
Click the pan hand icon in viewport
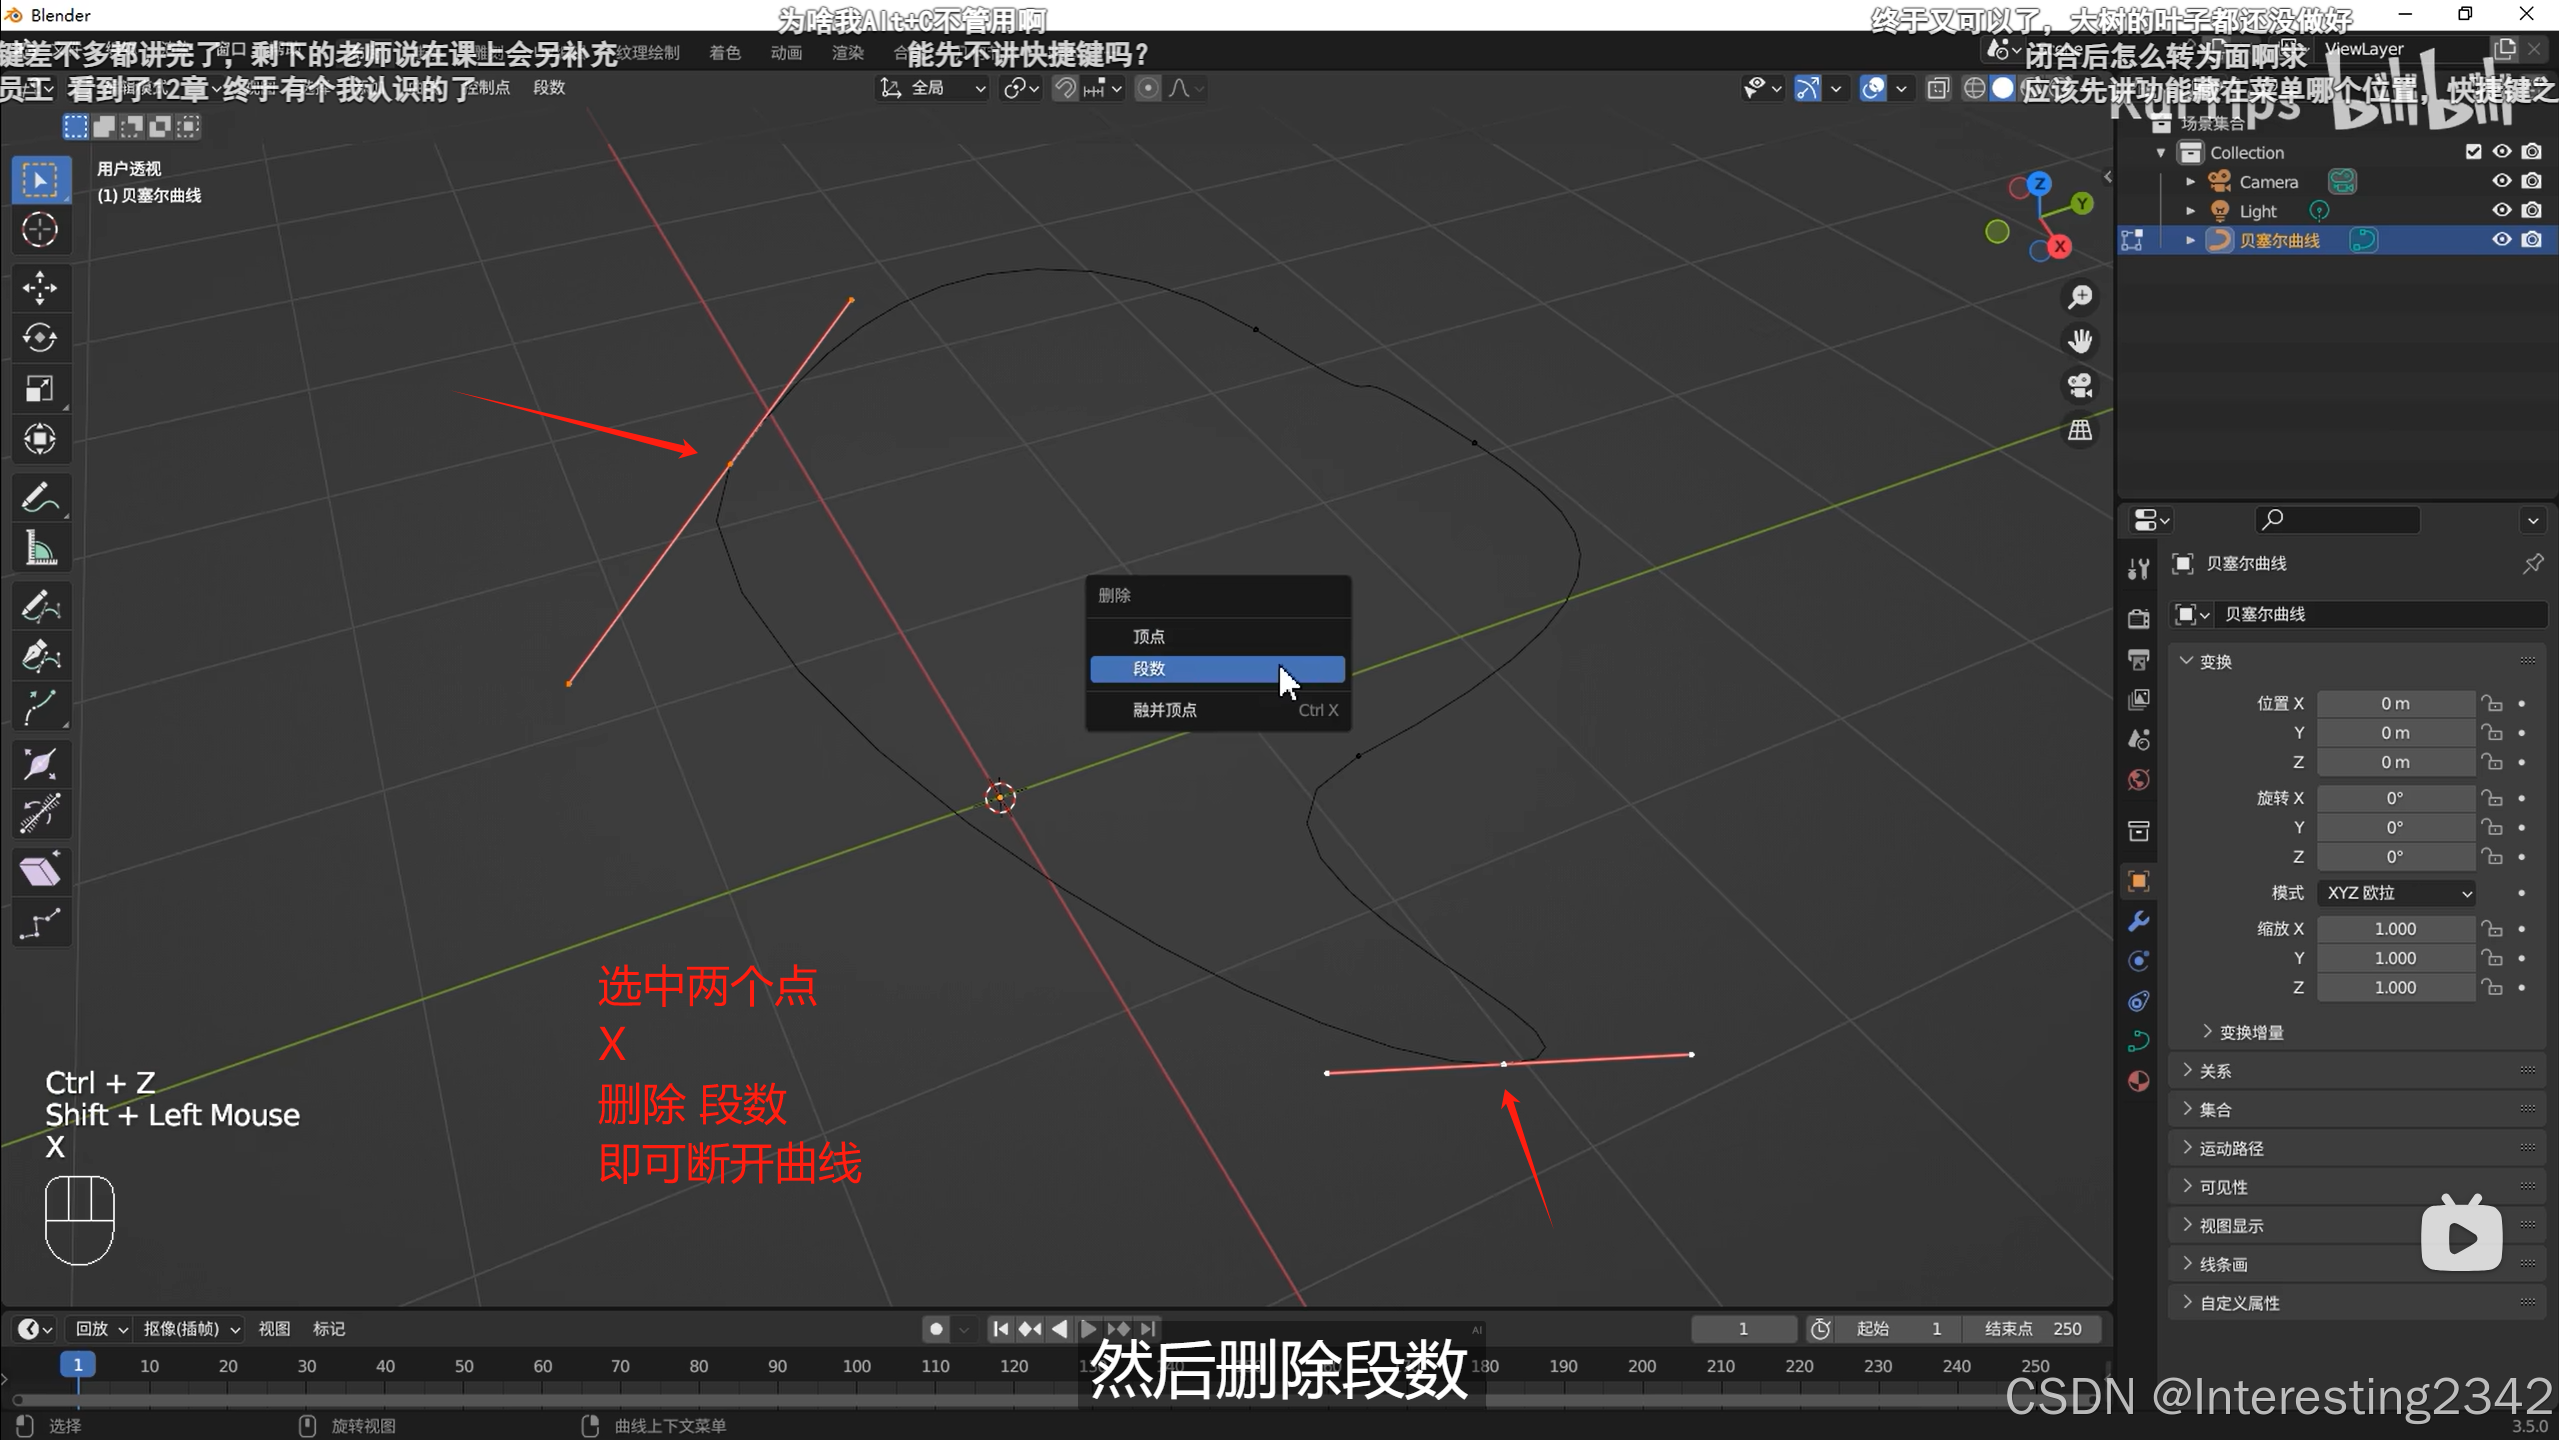[2080, 341]
